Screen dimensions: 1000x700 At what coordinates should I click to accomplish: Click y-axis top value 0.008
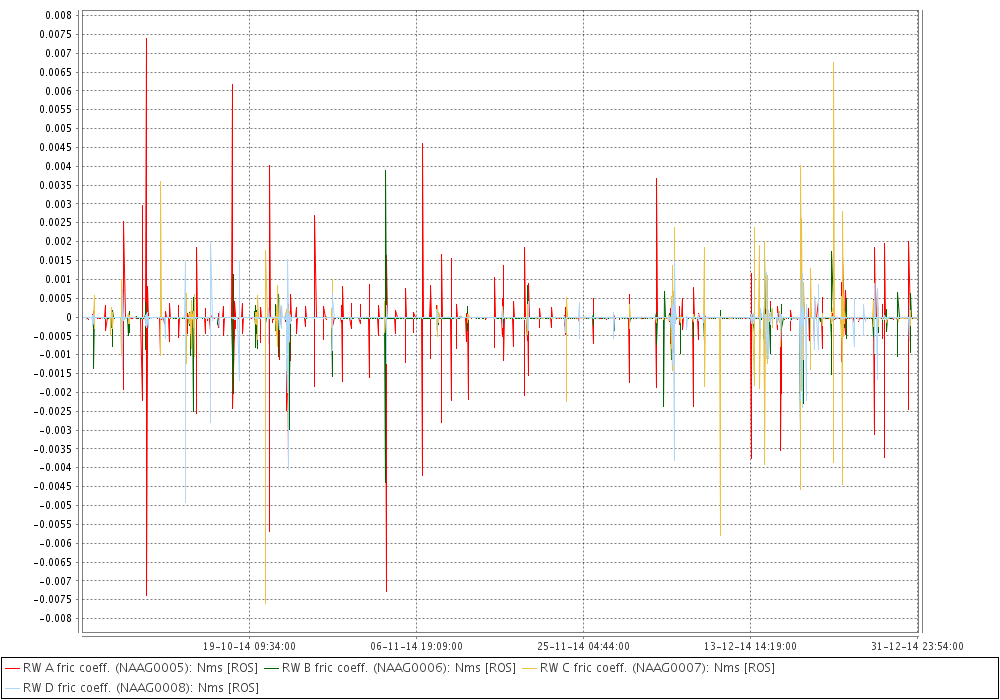click(59, 15)
